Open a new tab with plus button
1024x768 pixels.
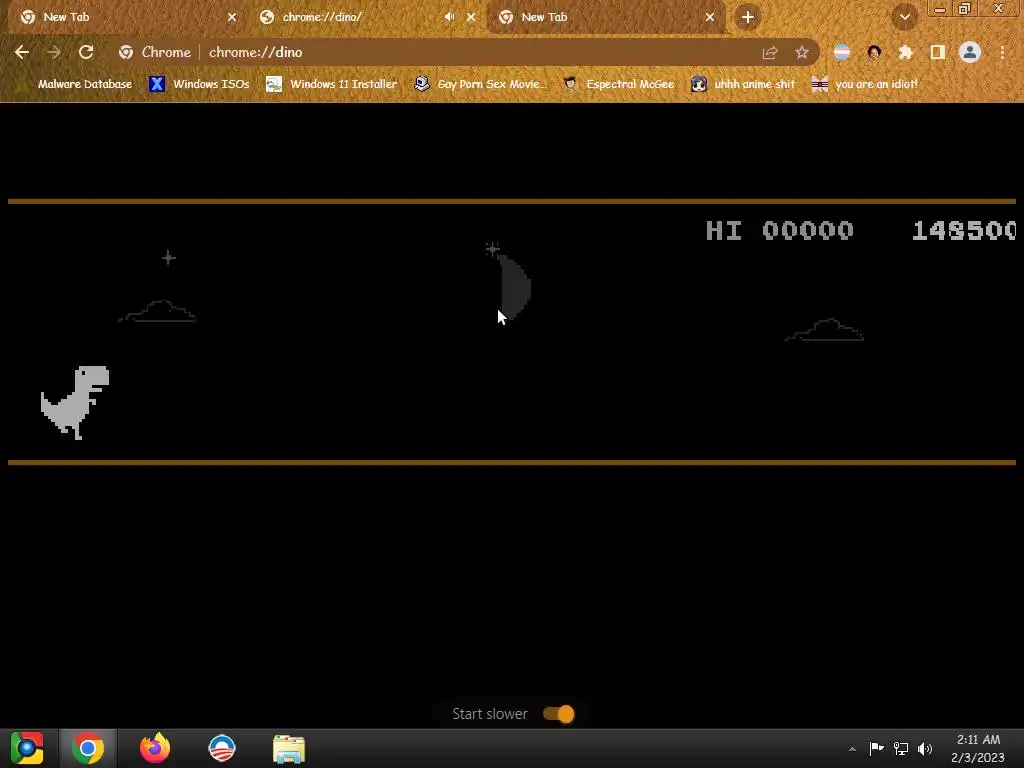click(x=748, y=17)
